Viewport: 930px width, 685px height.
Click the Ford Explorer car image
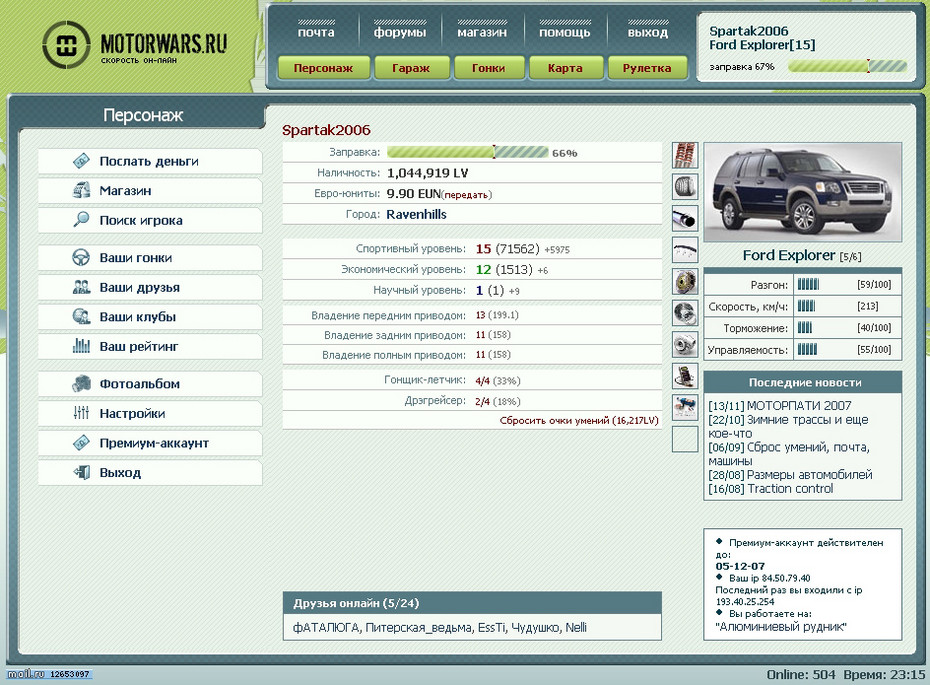(803, 192)
